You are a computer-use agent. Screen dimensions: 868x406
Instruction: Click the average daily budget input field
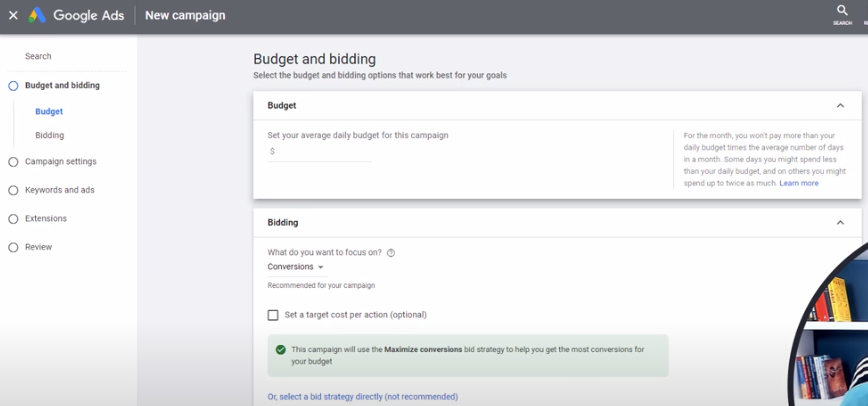[324, 152]
